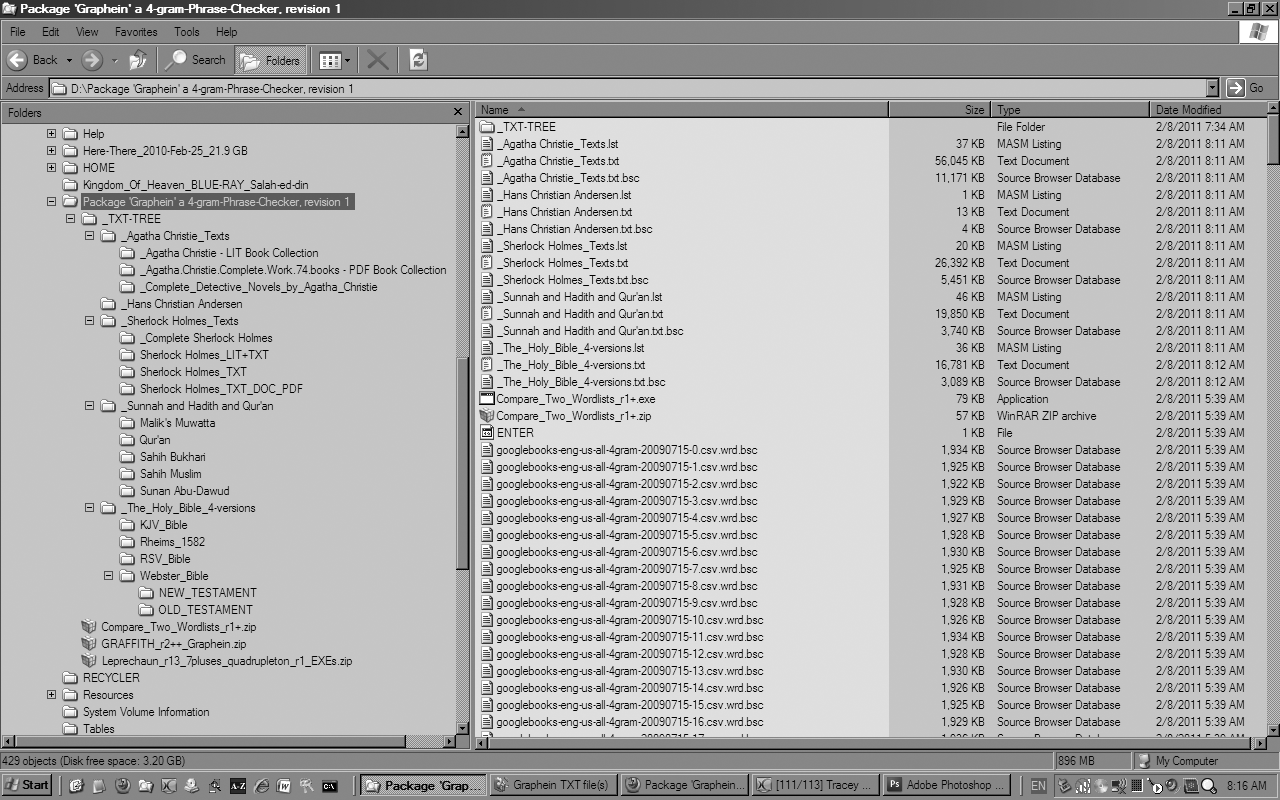Click the Go button next to address bar

click(1246, 88)
